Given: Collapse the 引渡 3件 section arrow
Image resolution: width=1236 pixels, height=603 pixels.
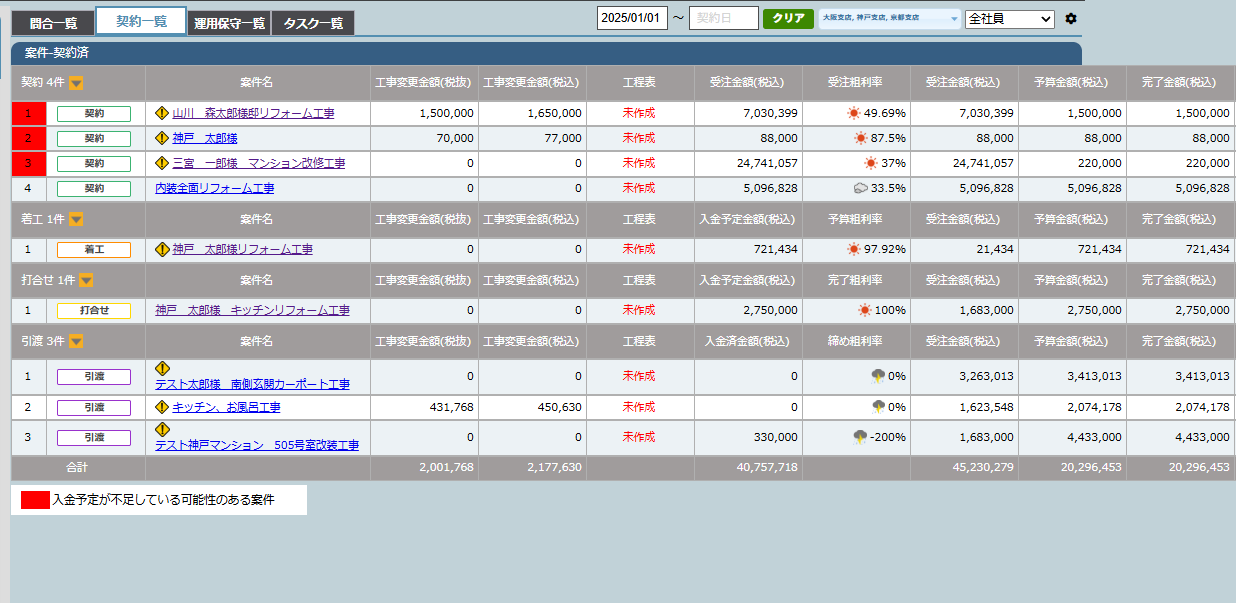Looking at the screenshot, I should tap(76, 341).
